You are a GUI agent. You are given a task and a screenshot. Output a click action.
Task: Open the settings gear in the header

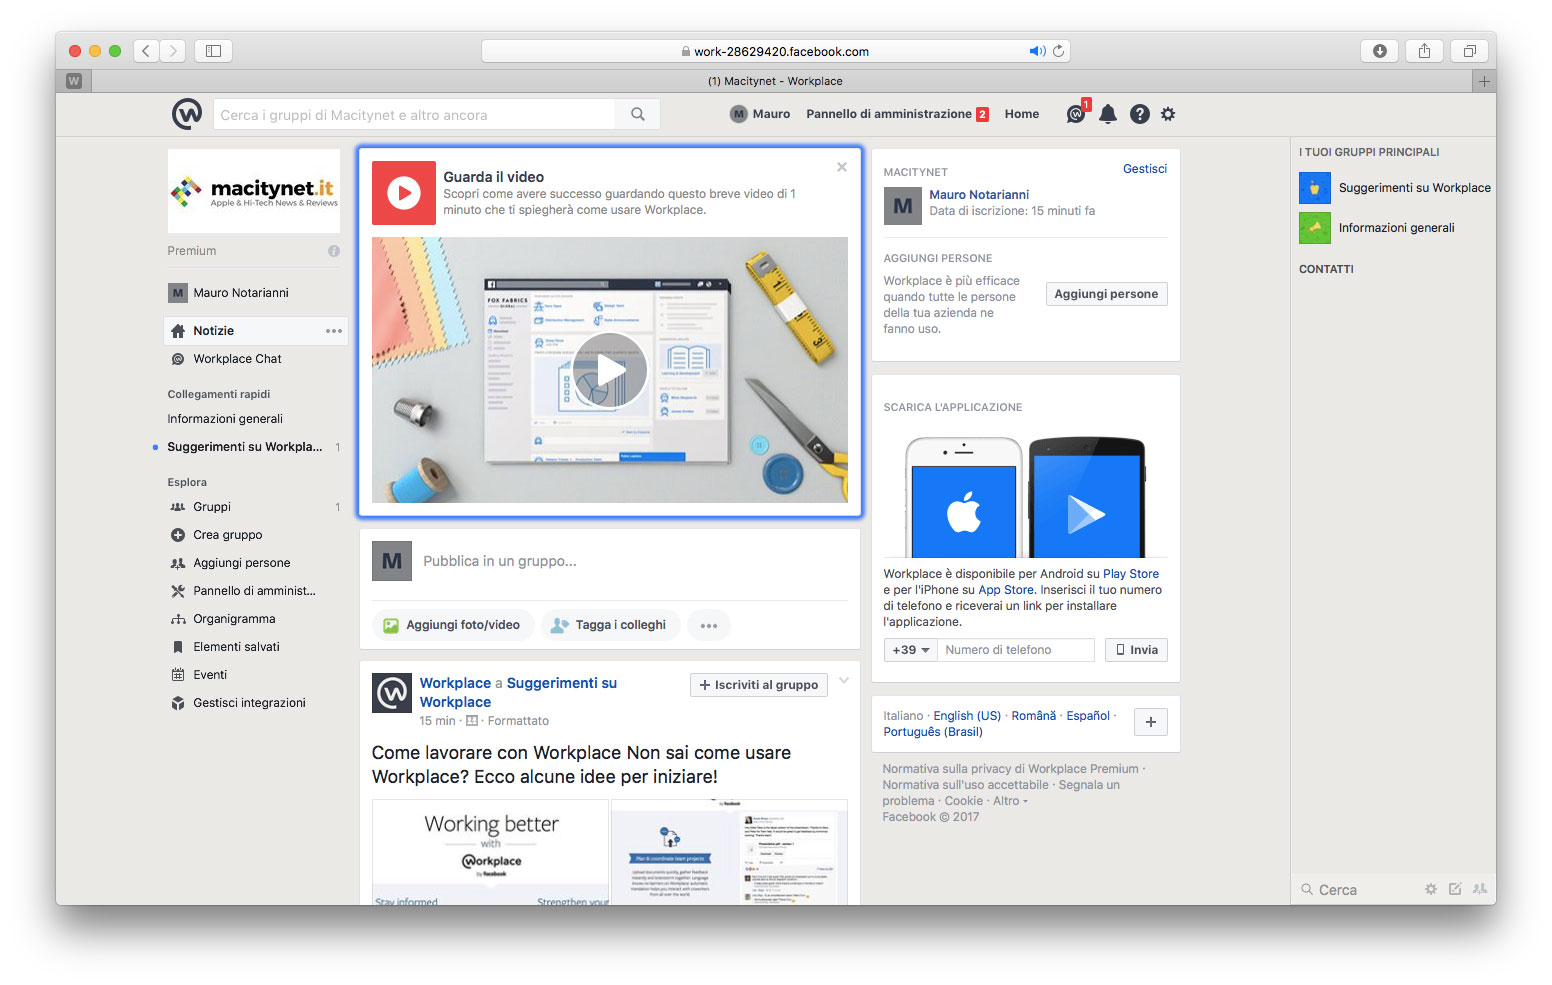click(x=1168, y=114)
